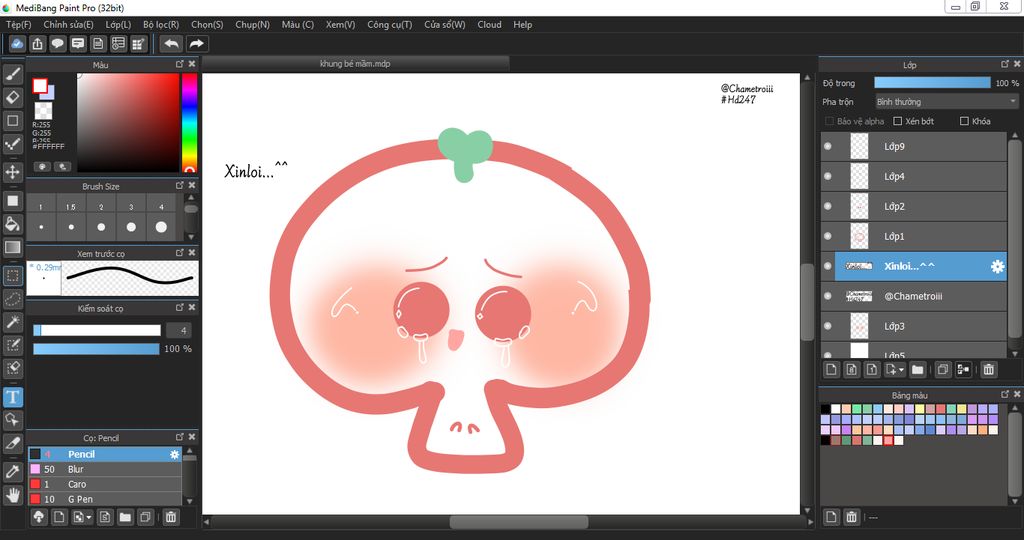
Task: Toggle visibility of @Chametroiii layer
Action: [x=827, y=296]
